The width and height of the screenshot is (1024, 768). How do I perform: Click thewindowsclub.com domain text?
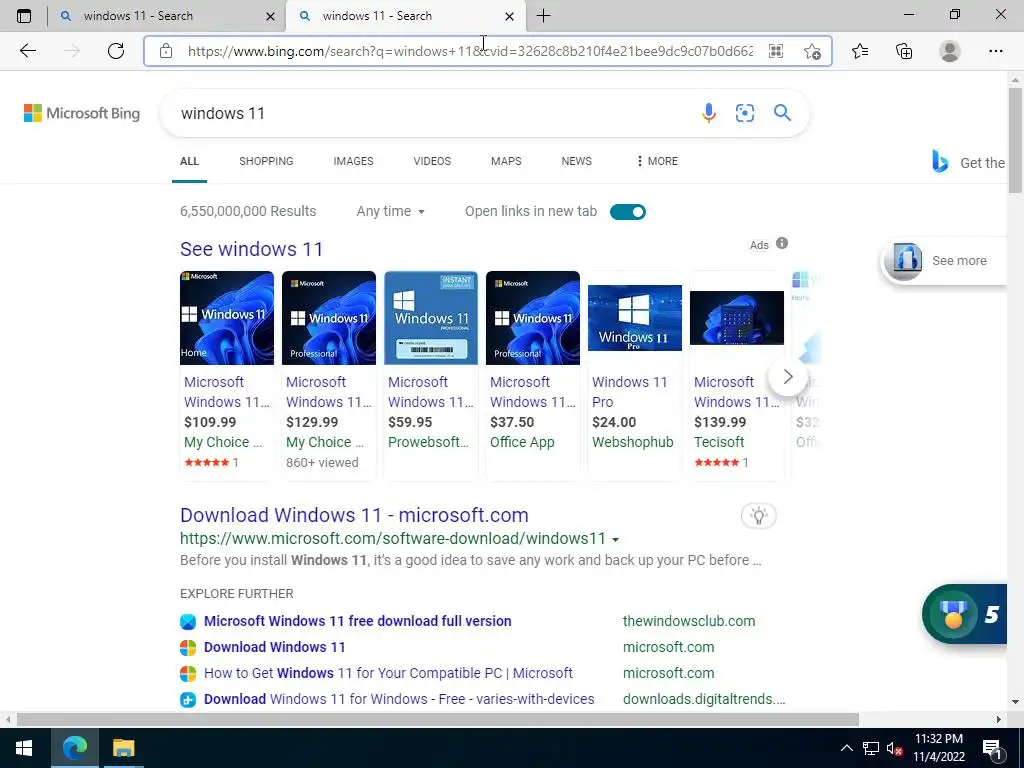689,621
